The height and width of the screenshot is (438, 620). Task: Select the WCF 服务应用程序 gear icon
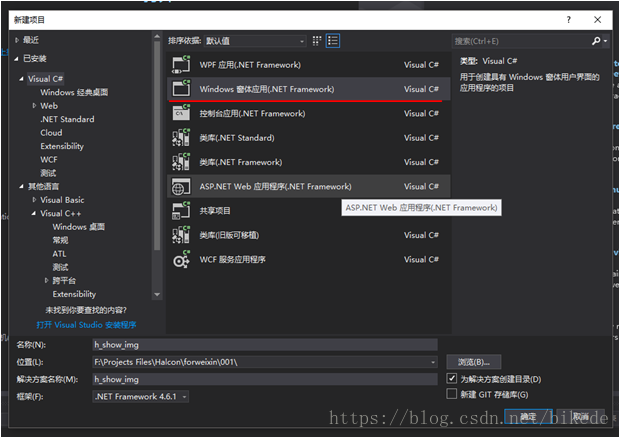coord(181,260)
